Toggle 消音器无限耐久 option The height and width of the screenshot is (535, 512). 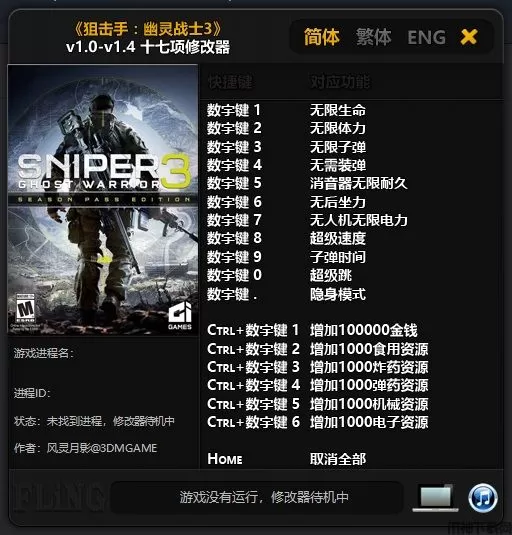(x=359, y=184)
